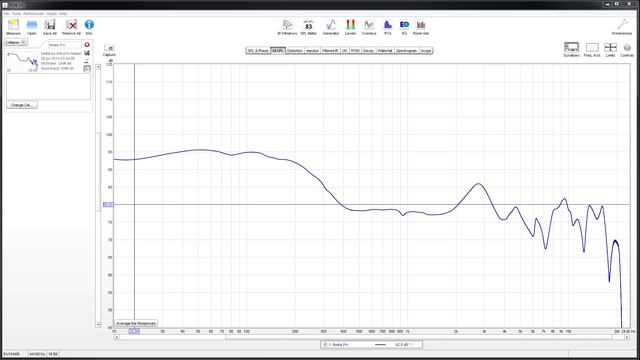640x360 pixels.
Task: Click the 24.0k Hz axis end label
Action: (x=630, y=331)
